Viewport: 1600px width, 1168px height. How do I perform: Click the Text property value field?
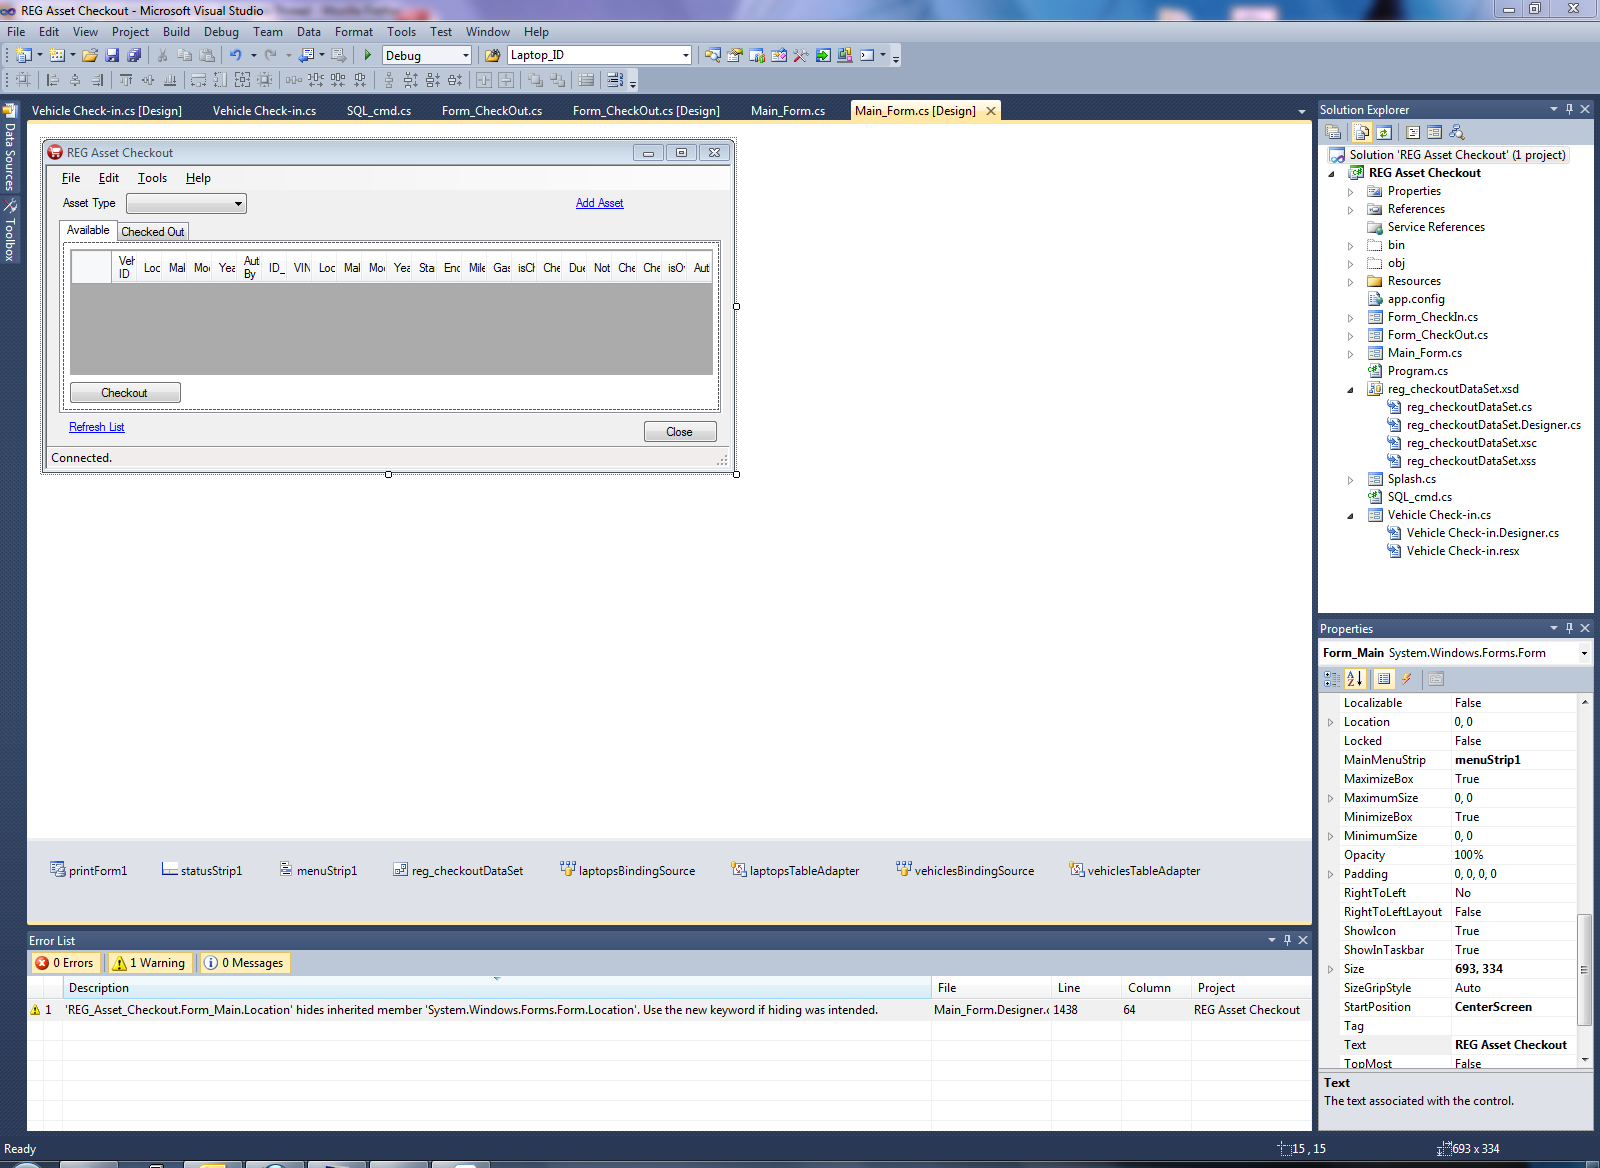[x=1514, y=1045]
